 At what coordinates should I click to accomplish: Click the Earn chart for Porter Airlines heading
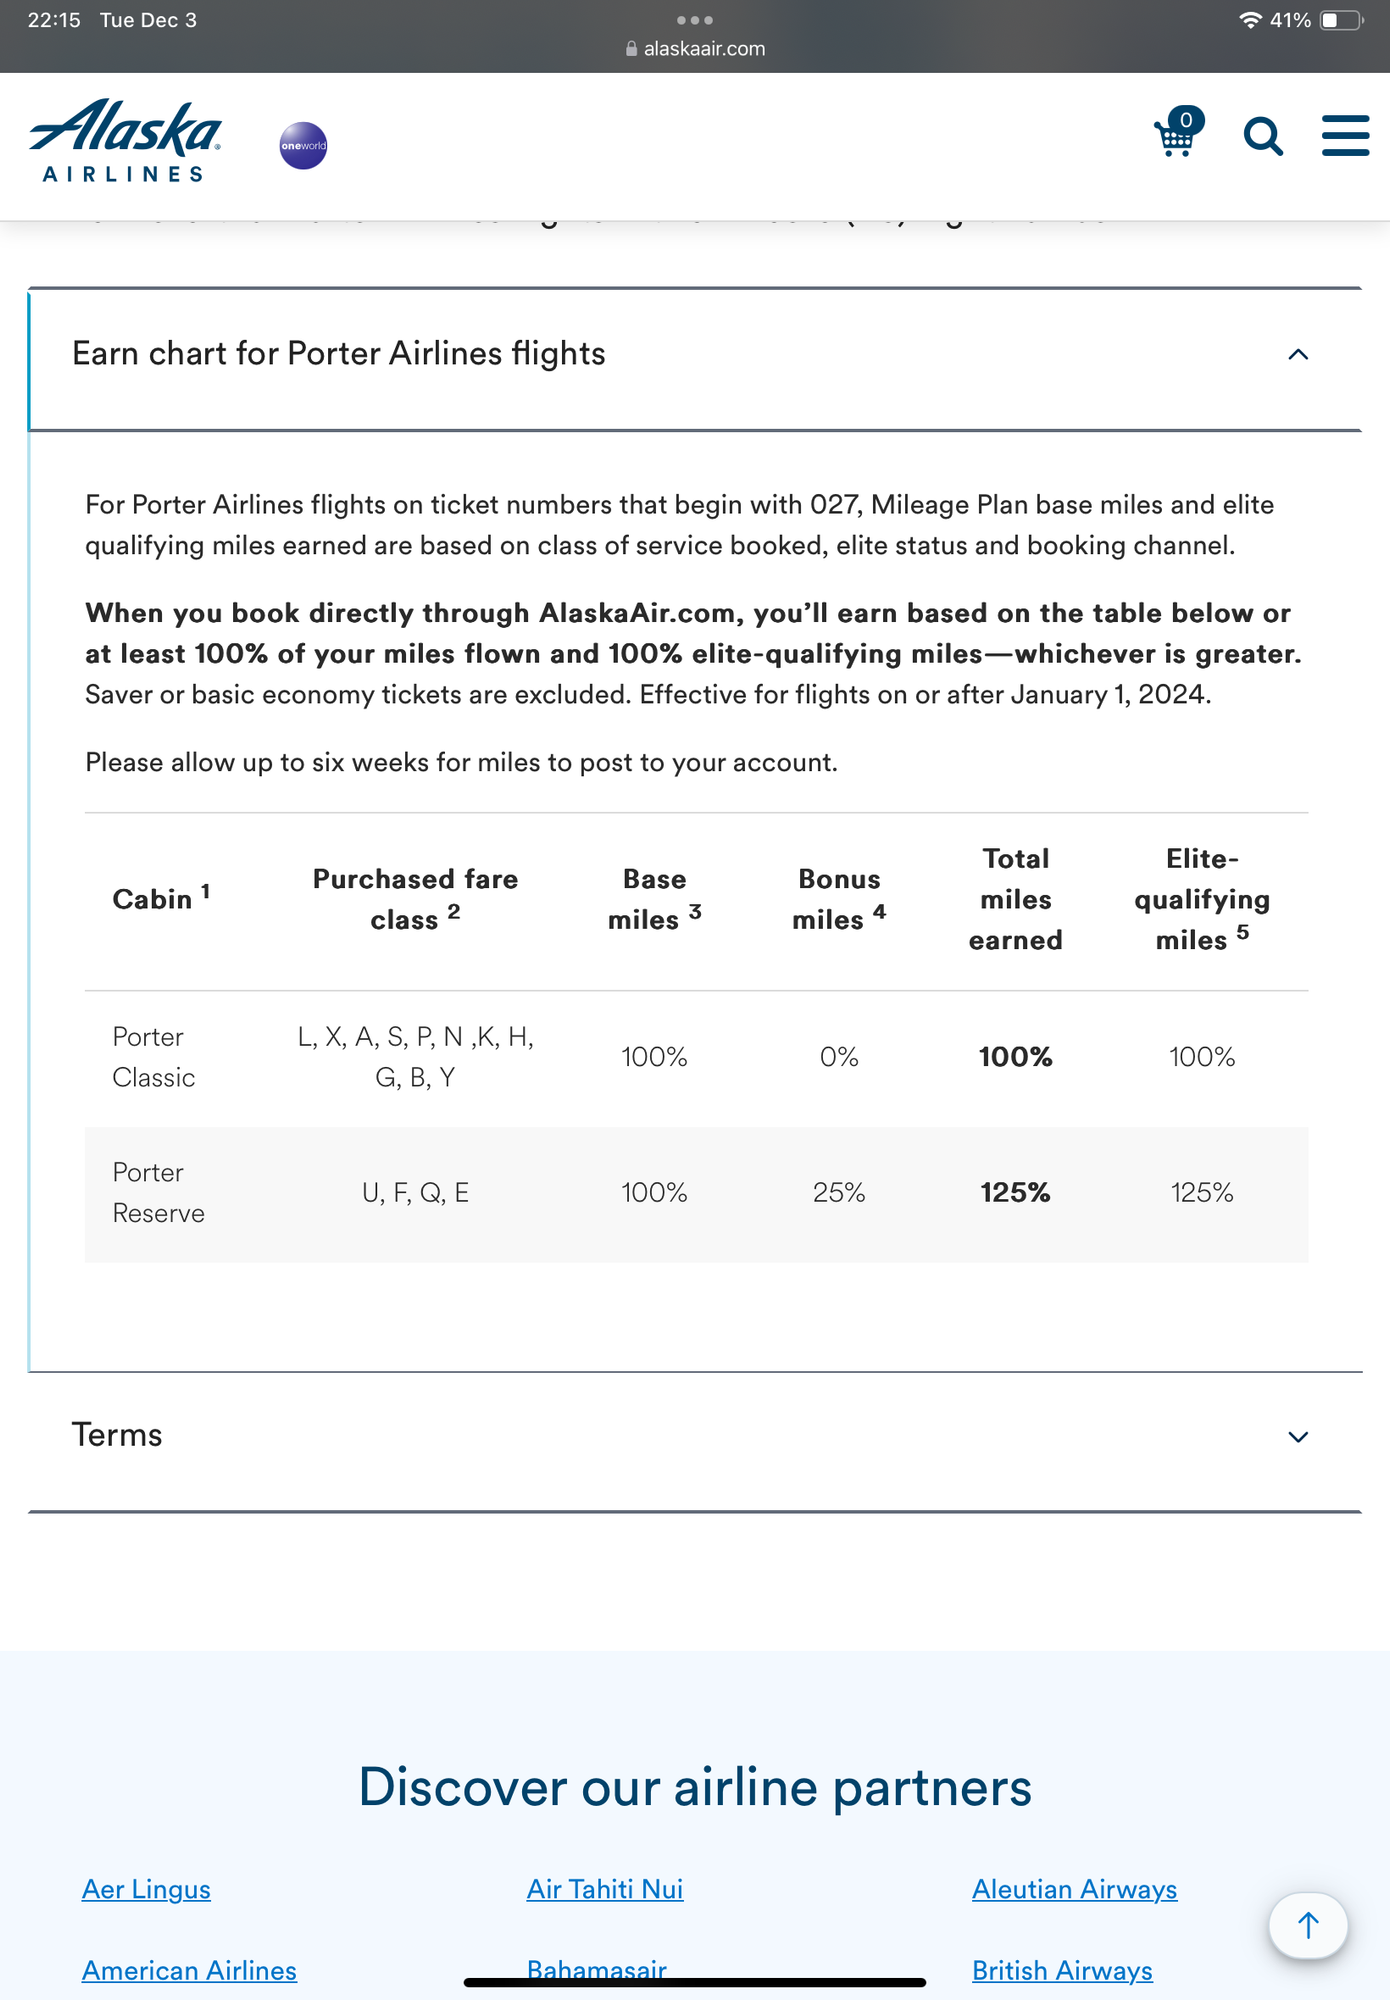point(339,354)
